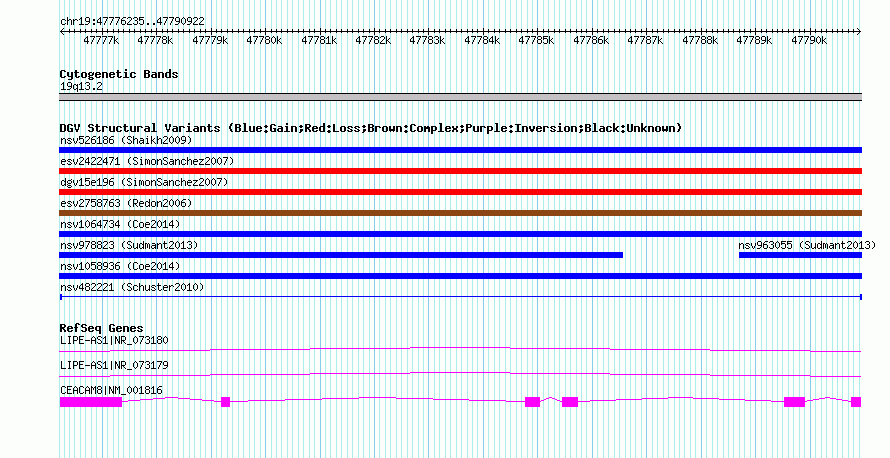Screen dimensions: 890x458
Task: Open the nsv526186 (Shaikh2009) label
Action: [126, 140]
